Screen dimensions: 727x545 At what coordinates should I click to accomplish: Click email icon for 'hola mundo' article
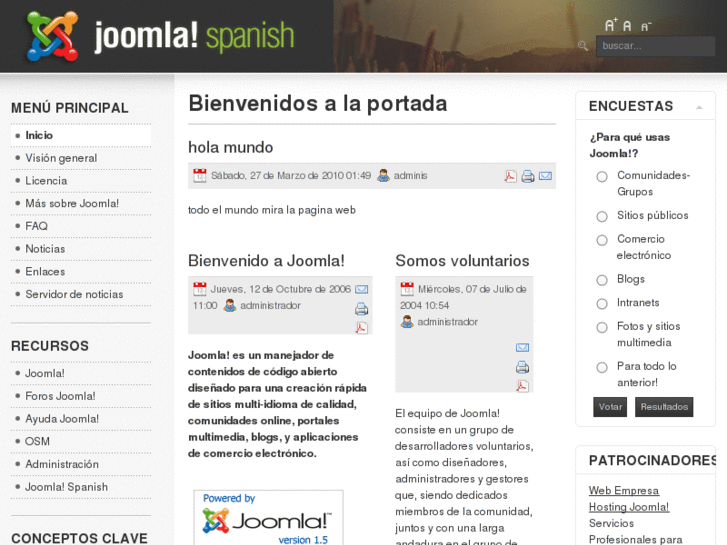[545, 176]
